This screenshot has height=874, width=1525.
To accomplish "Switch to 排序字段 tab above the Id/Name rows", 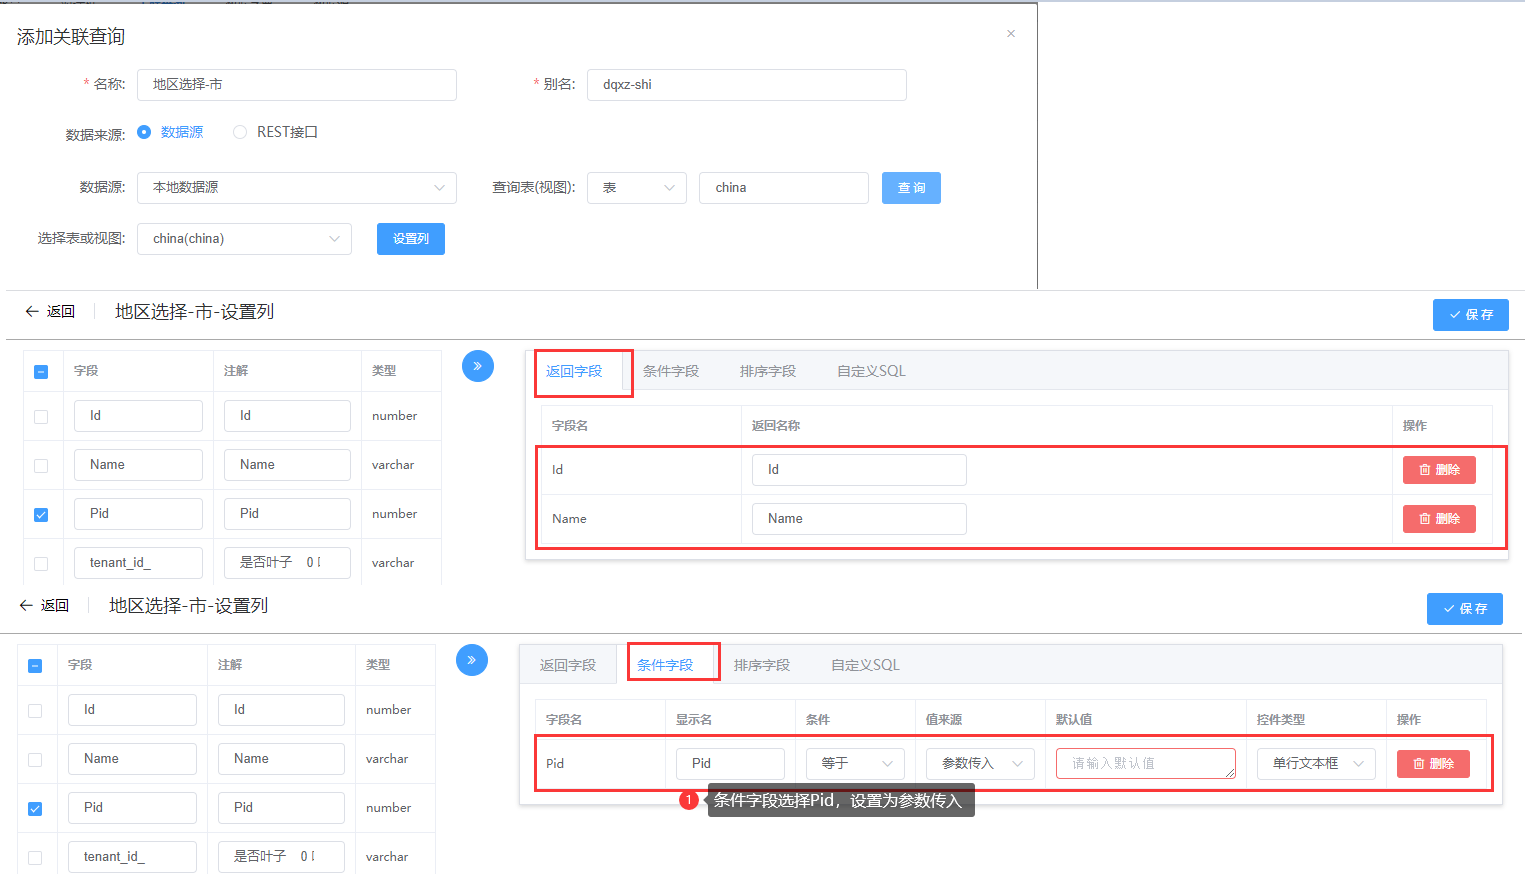I will pyautogui.click(x=768, y=371).
